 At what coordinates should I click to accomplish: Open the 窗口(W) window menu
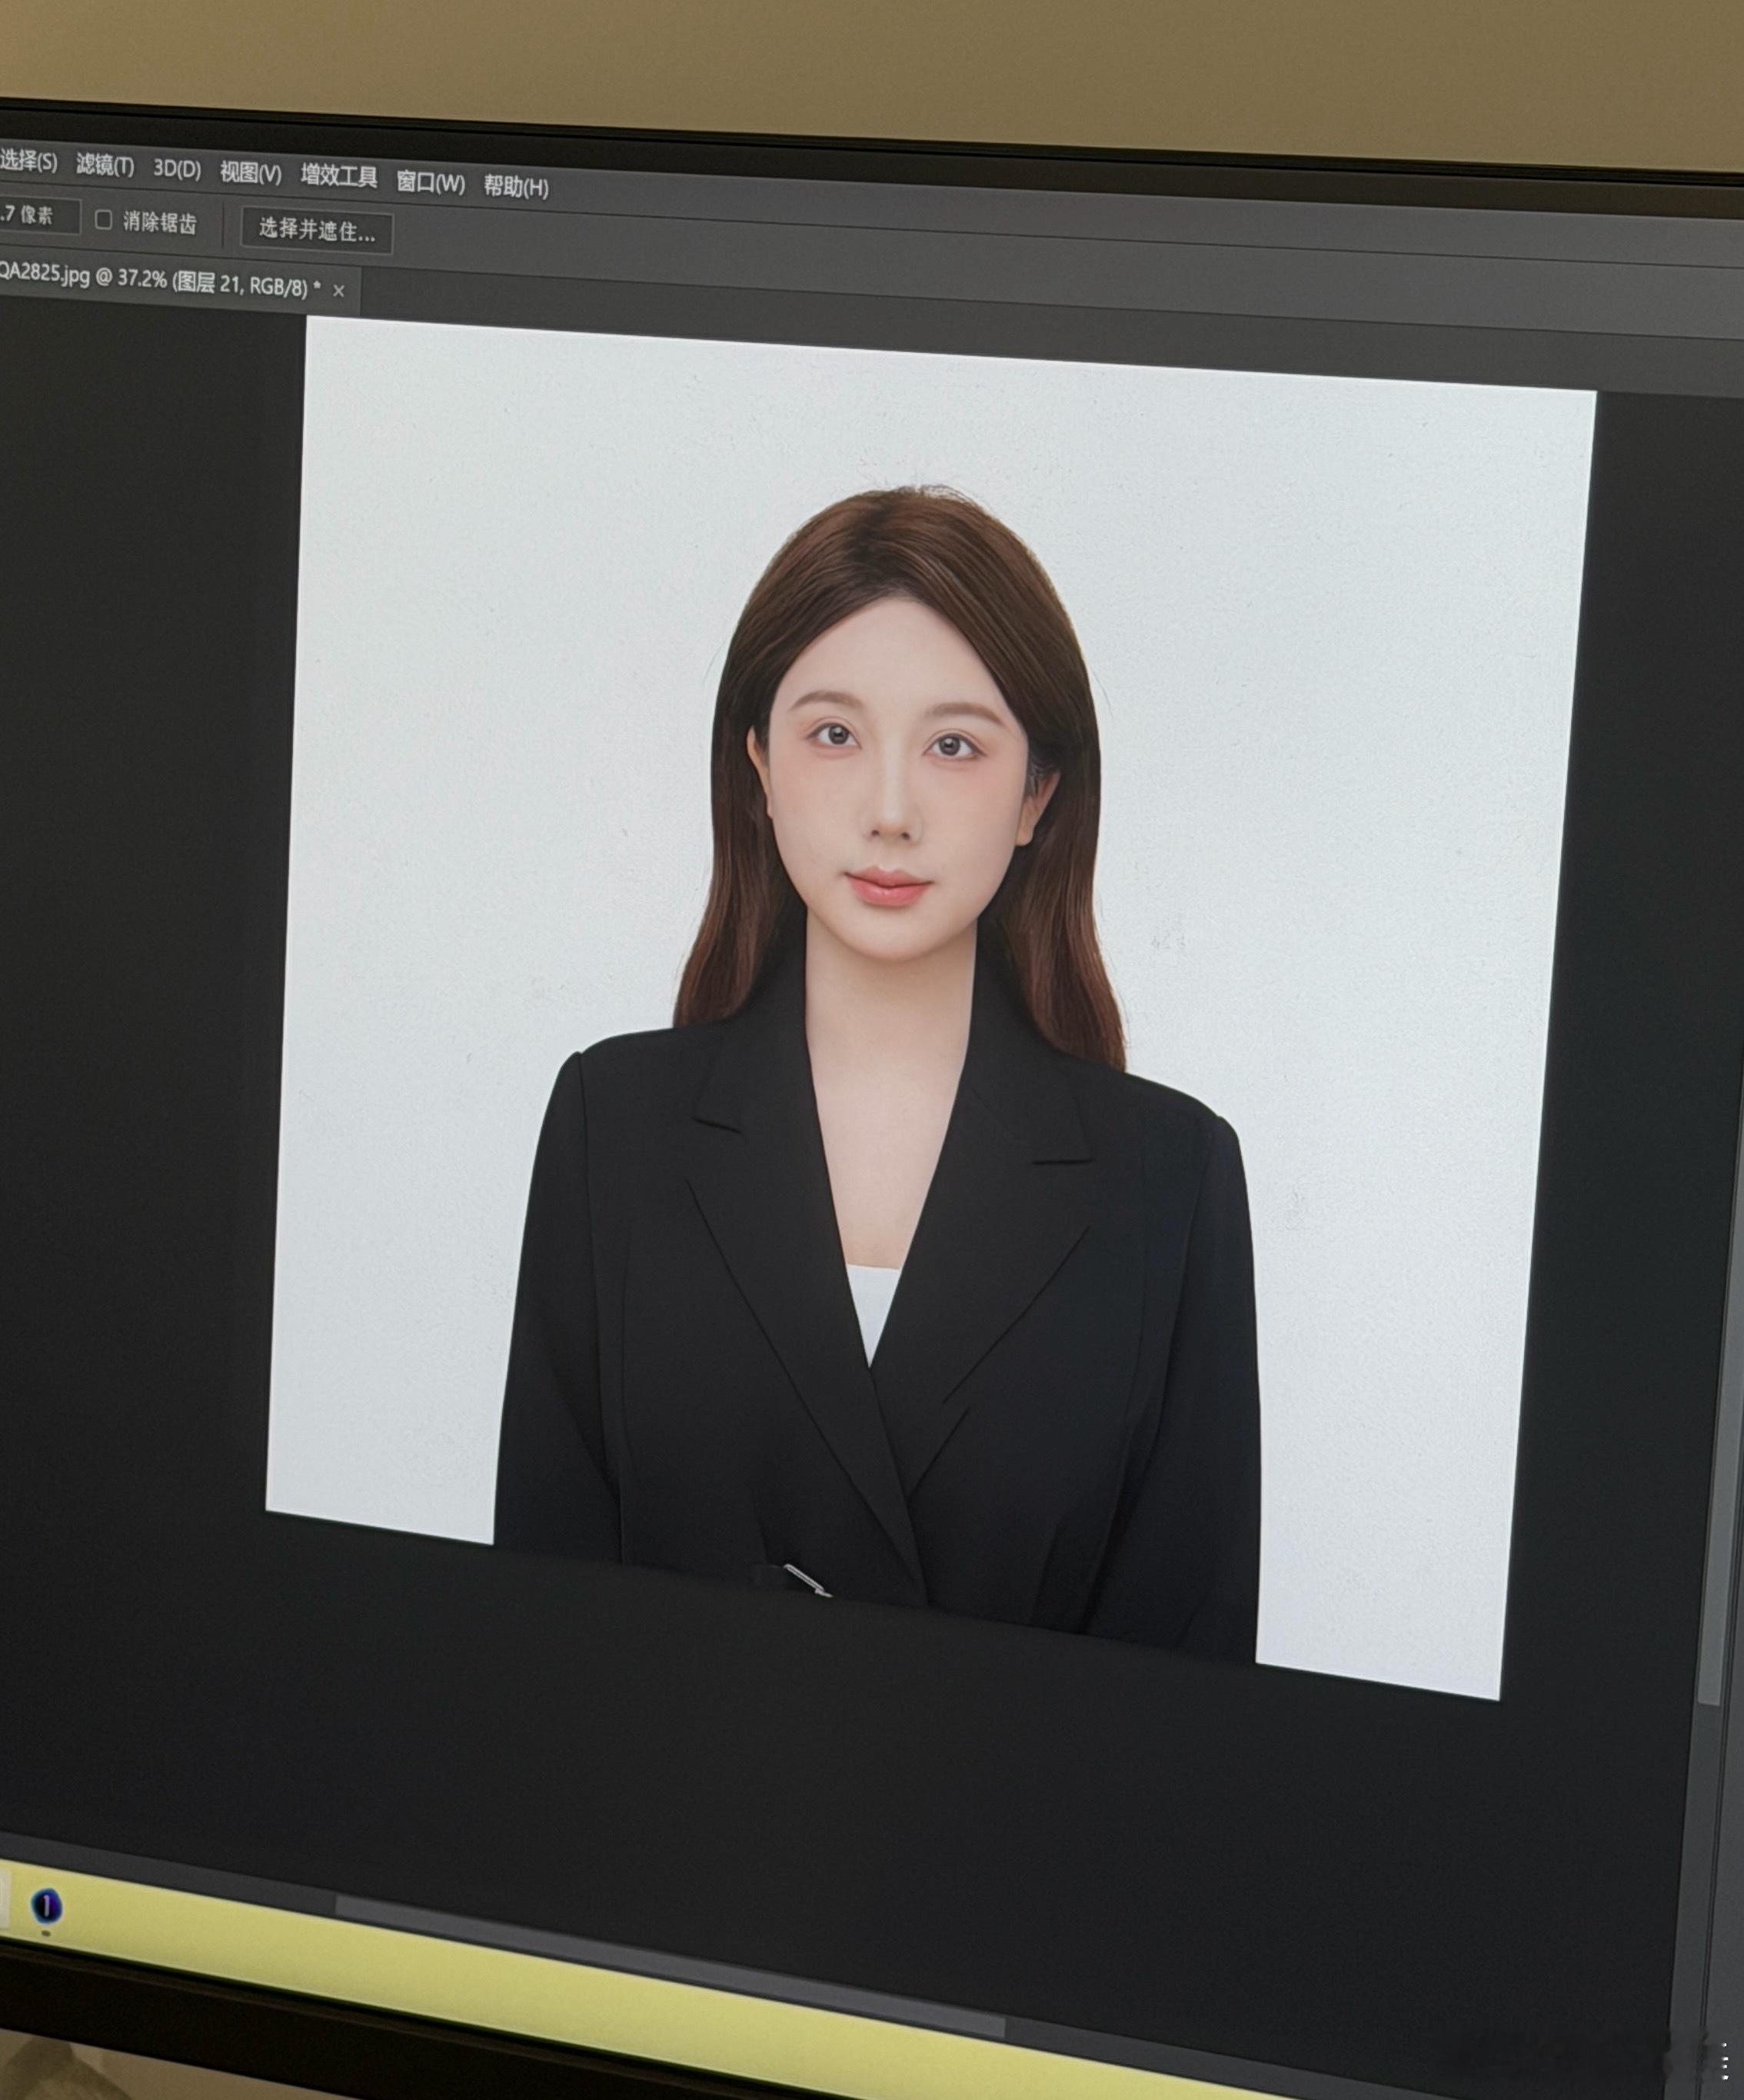click(430, 183)
